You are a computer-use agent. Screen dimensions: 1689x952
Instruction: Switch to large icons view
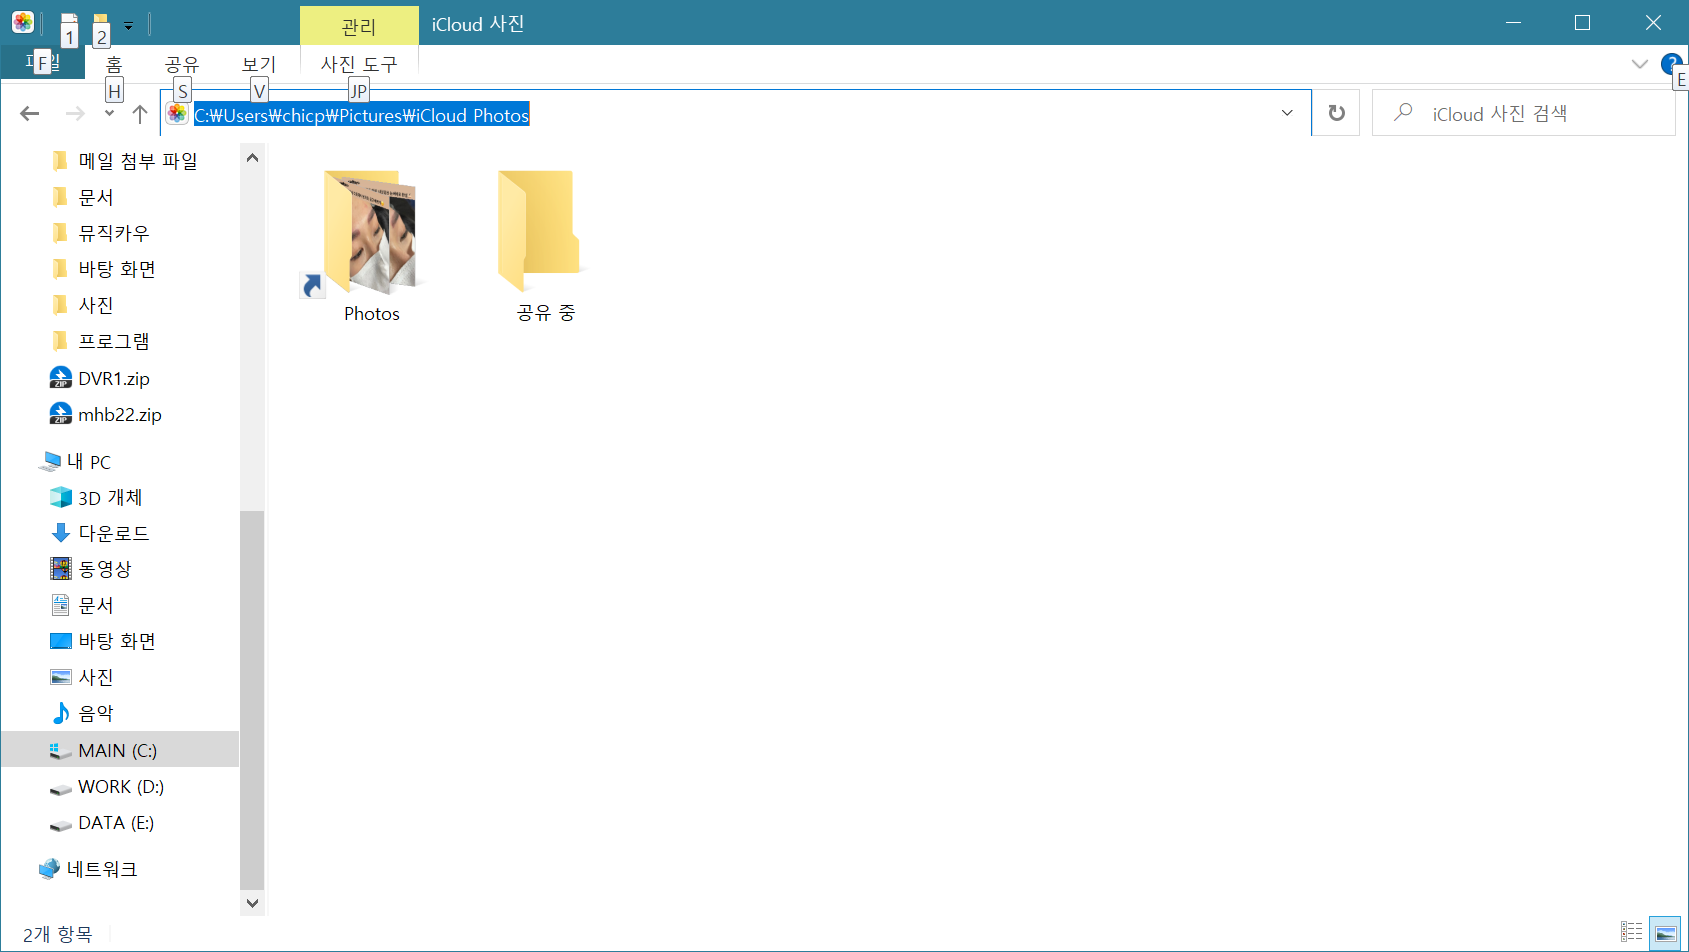click(1665, 933)
